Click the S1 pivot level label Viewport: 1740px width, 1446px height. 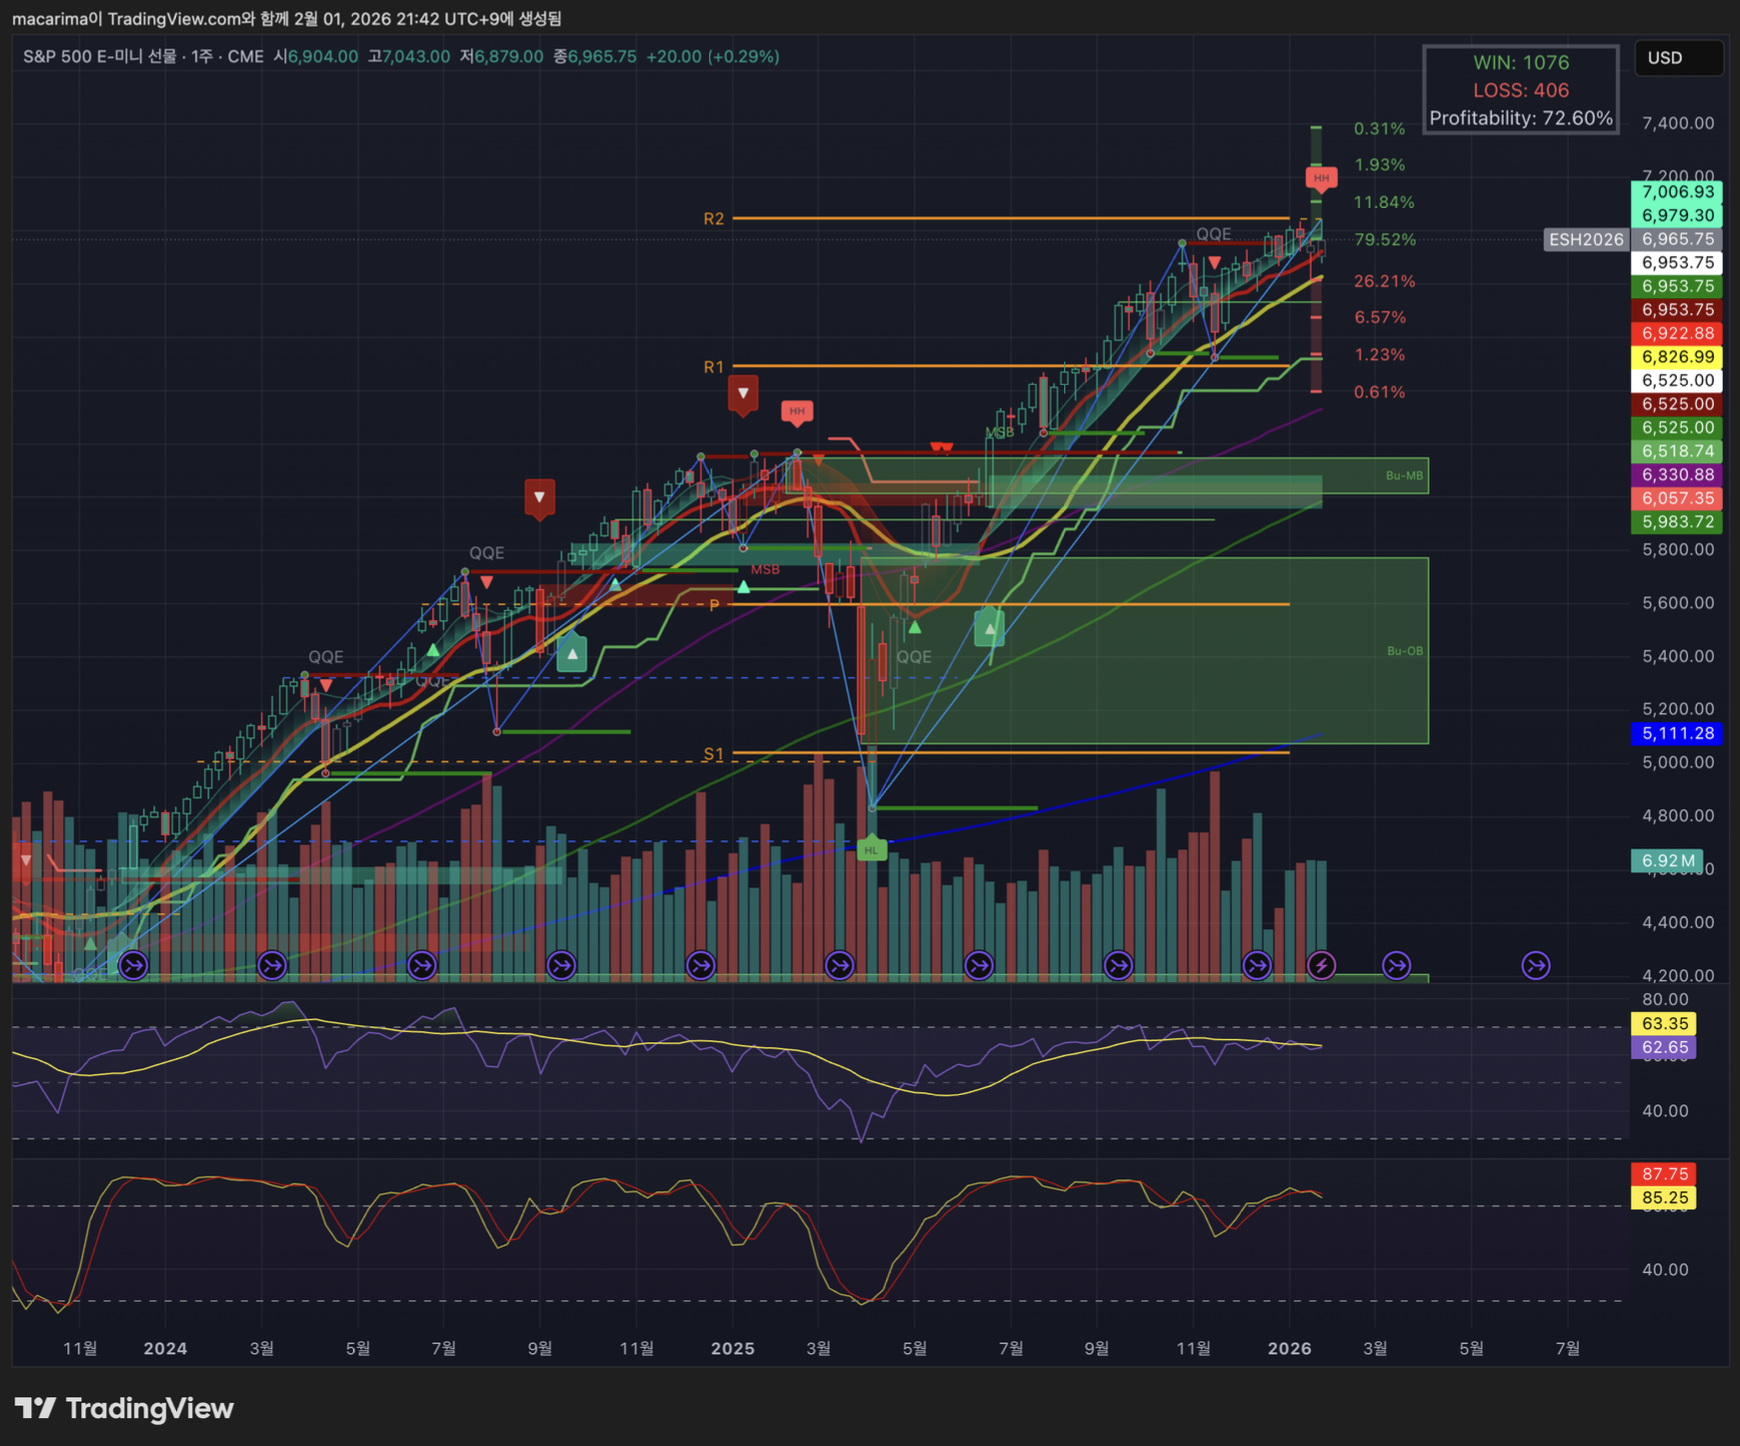click(713, 754)
